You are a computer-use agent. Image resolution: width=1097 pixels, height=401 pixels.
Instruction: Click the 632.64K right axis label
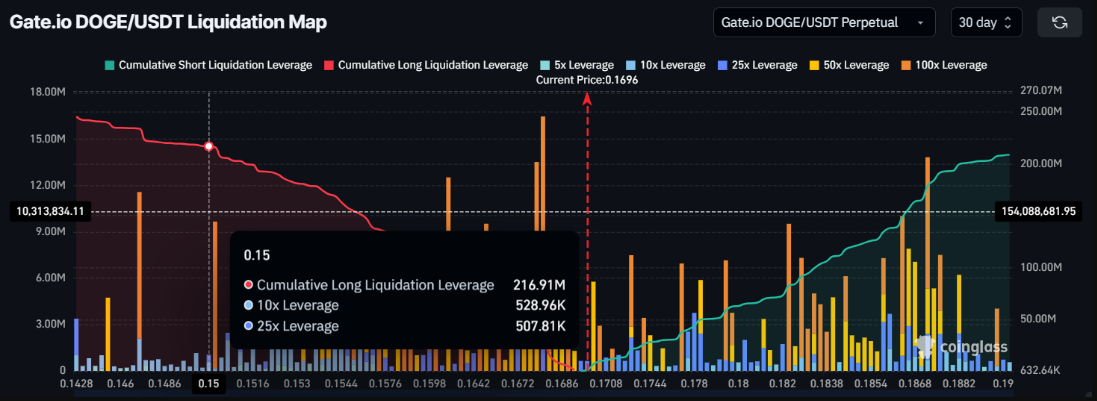click(x=1042, y=371)
